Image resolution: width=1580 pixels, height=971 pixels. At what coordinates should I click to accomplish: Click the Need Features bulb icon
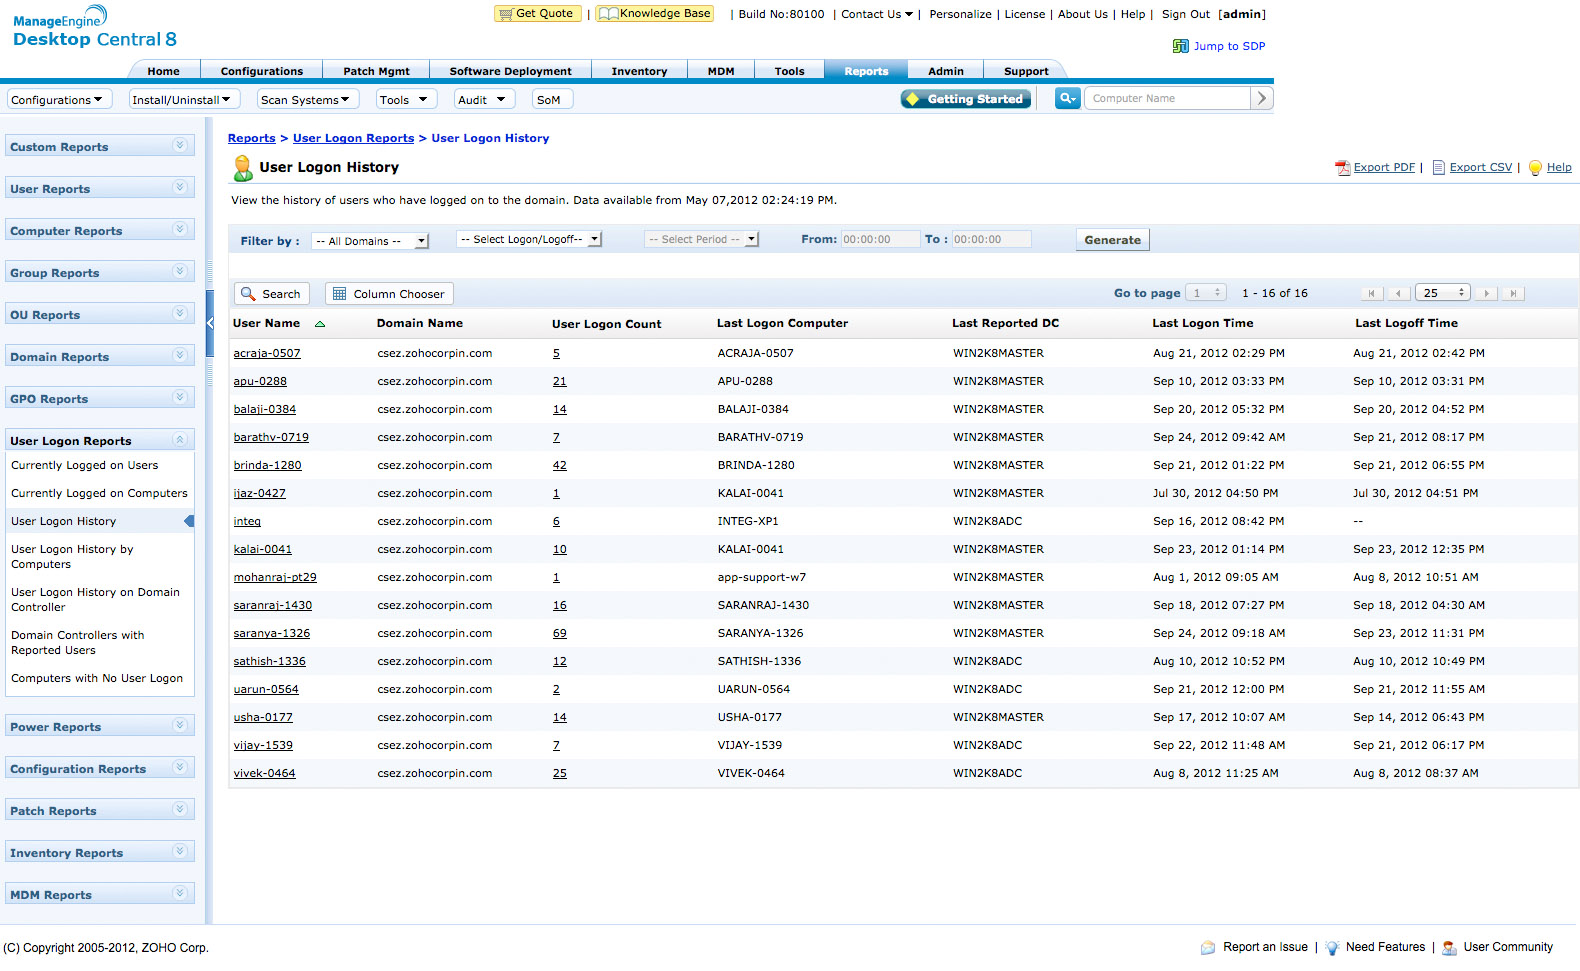coord(1332,948)
